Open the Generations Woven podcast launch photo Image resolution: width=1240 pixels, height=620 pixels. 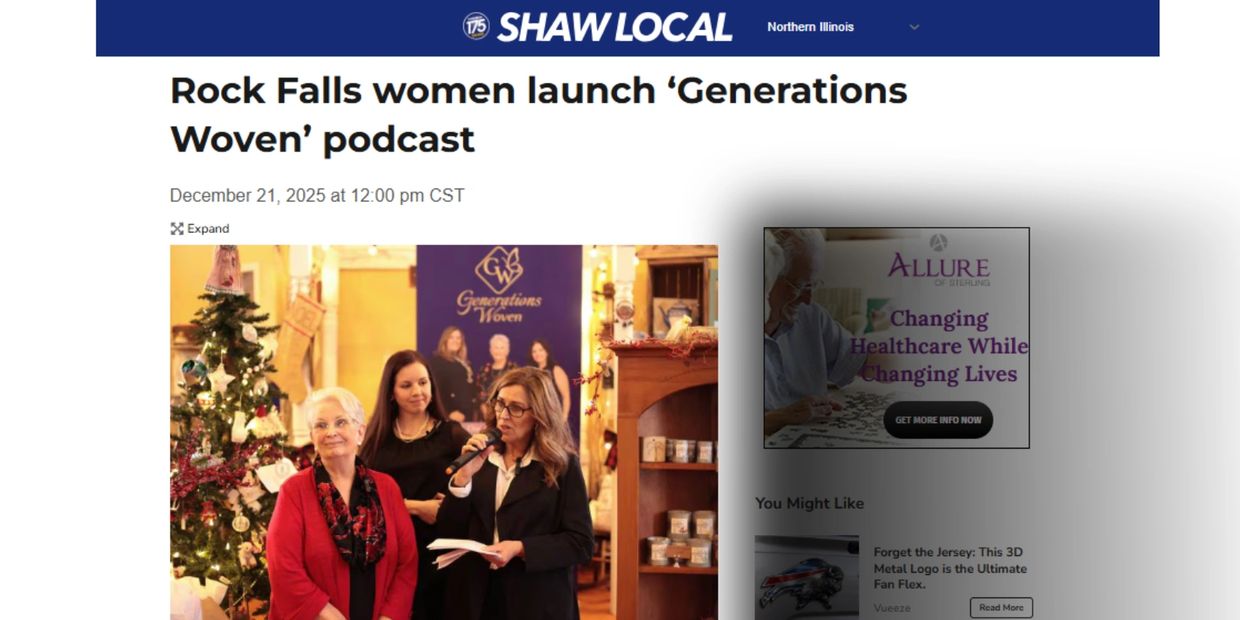pos(444,432)
